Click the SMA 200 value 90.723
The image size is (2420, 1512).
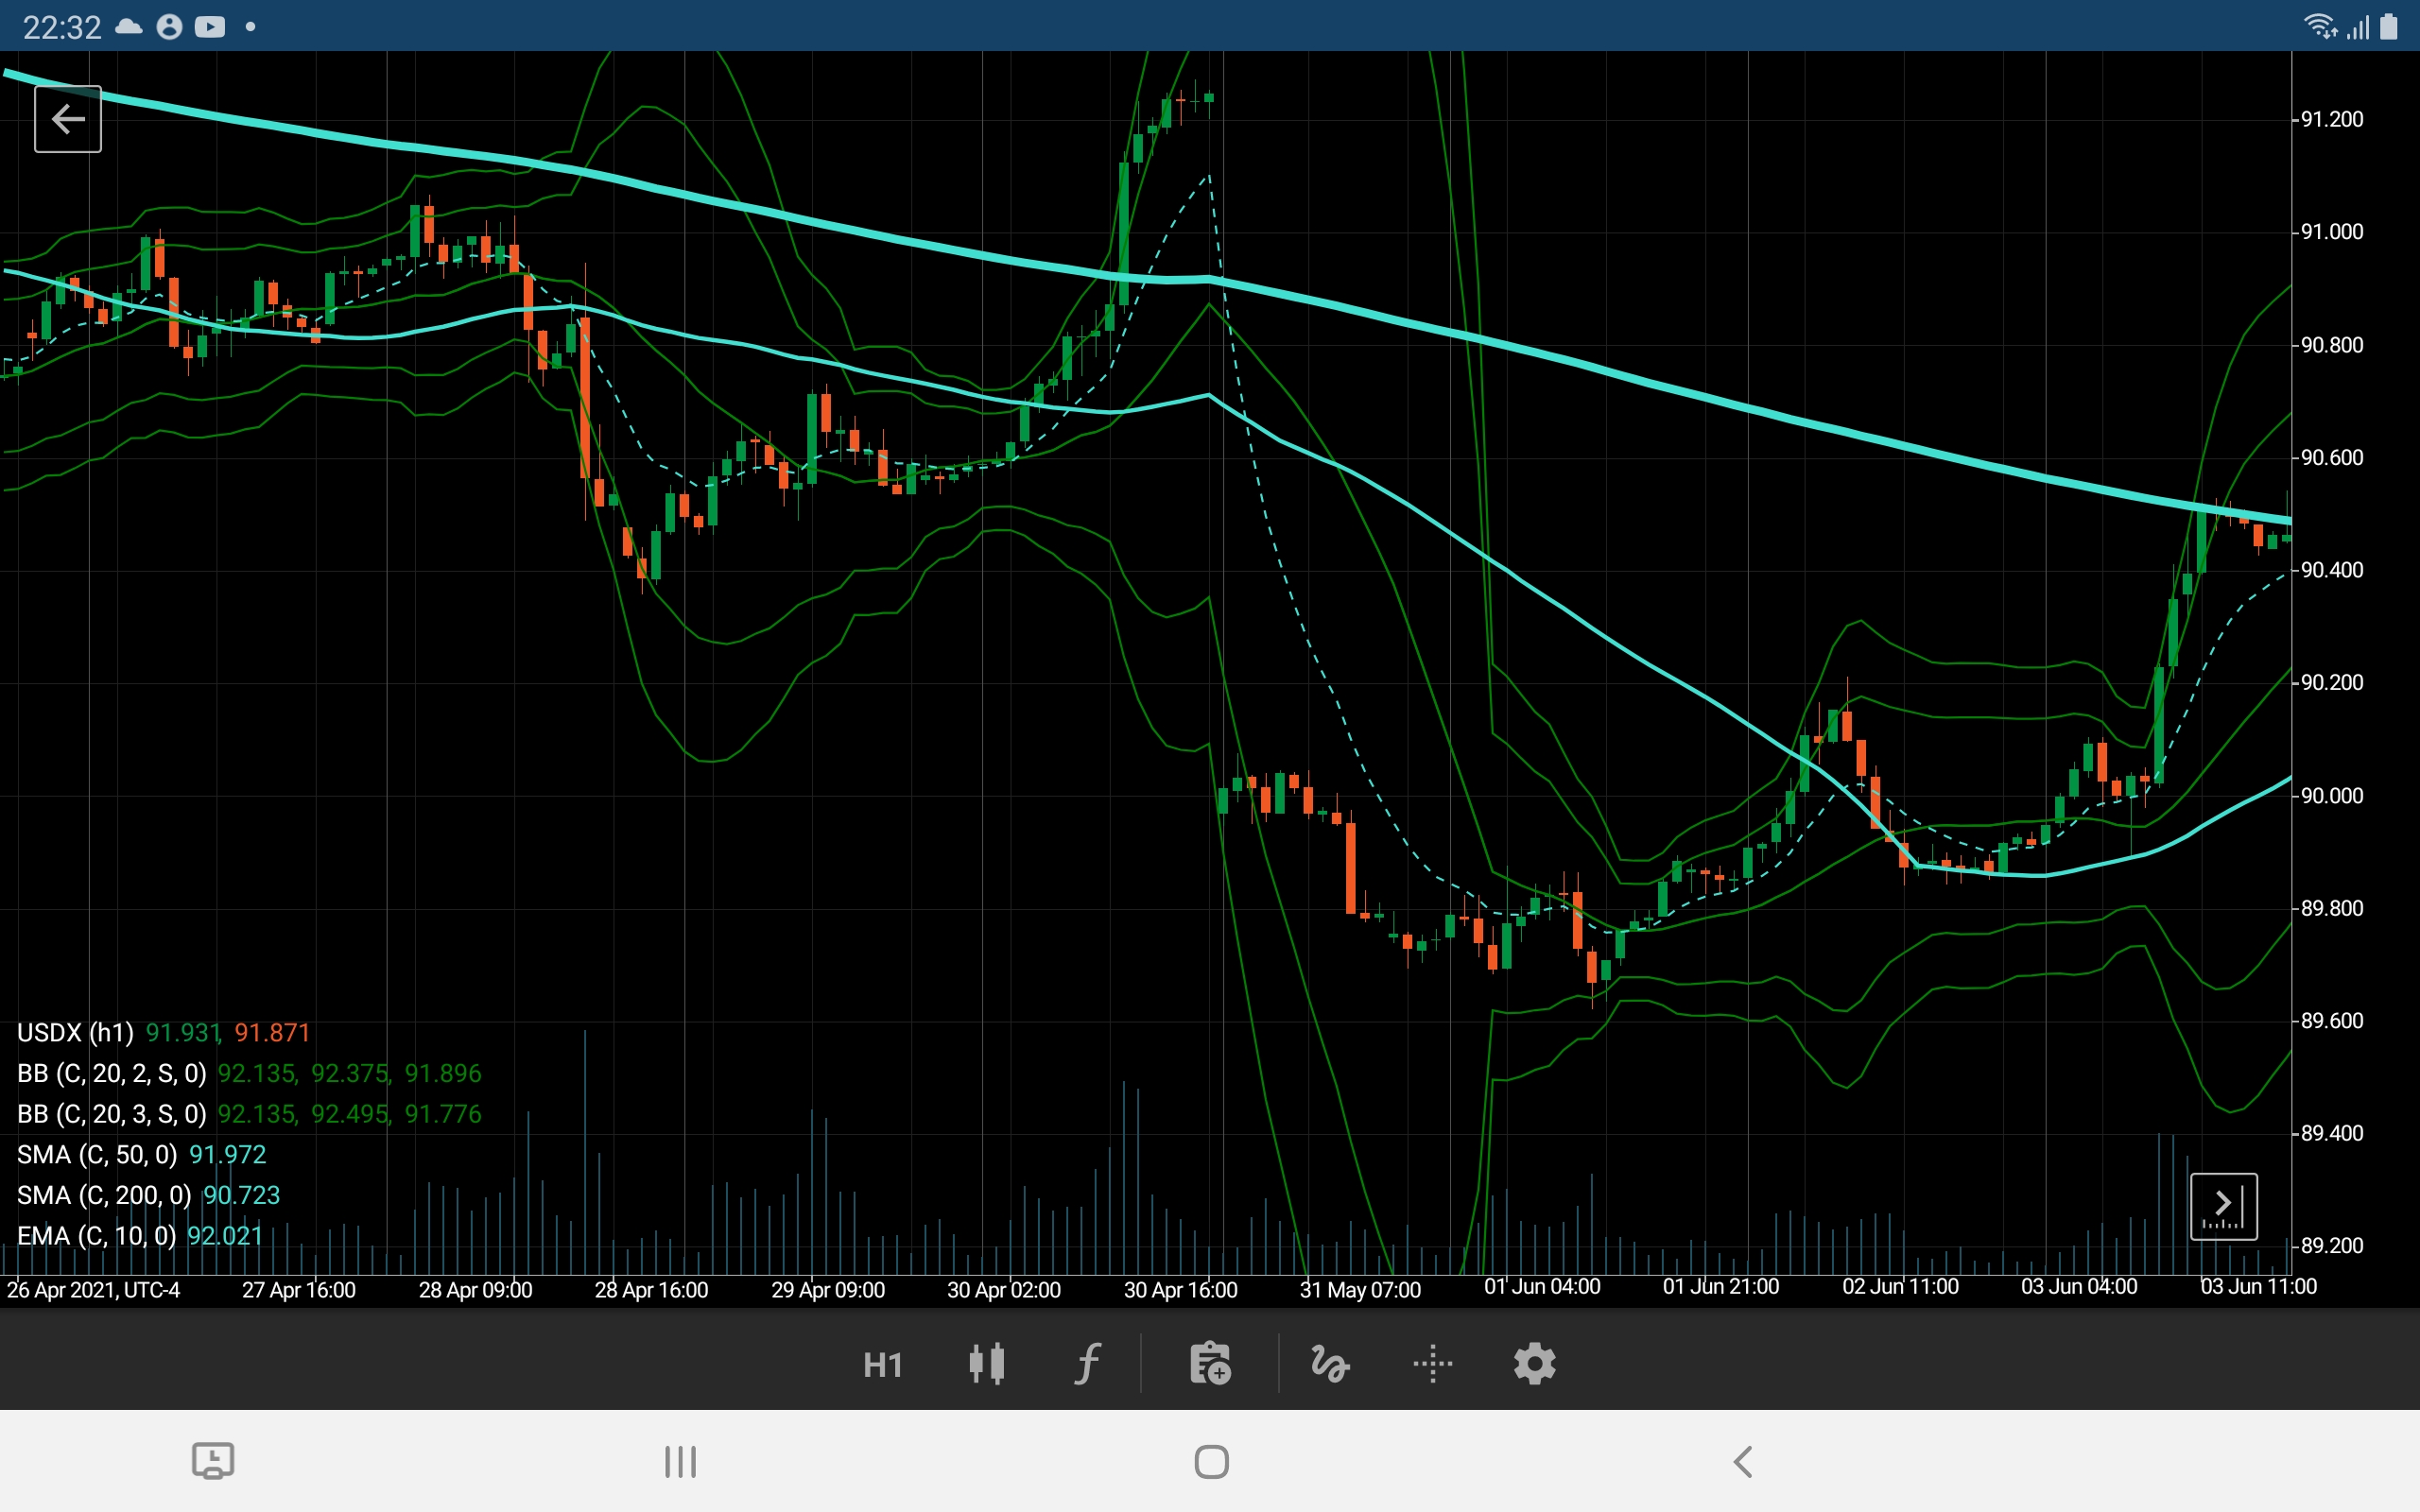[x=241, y=1195]
